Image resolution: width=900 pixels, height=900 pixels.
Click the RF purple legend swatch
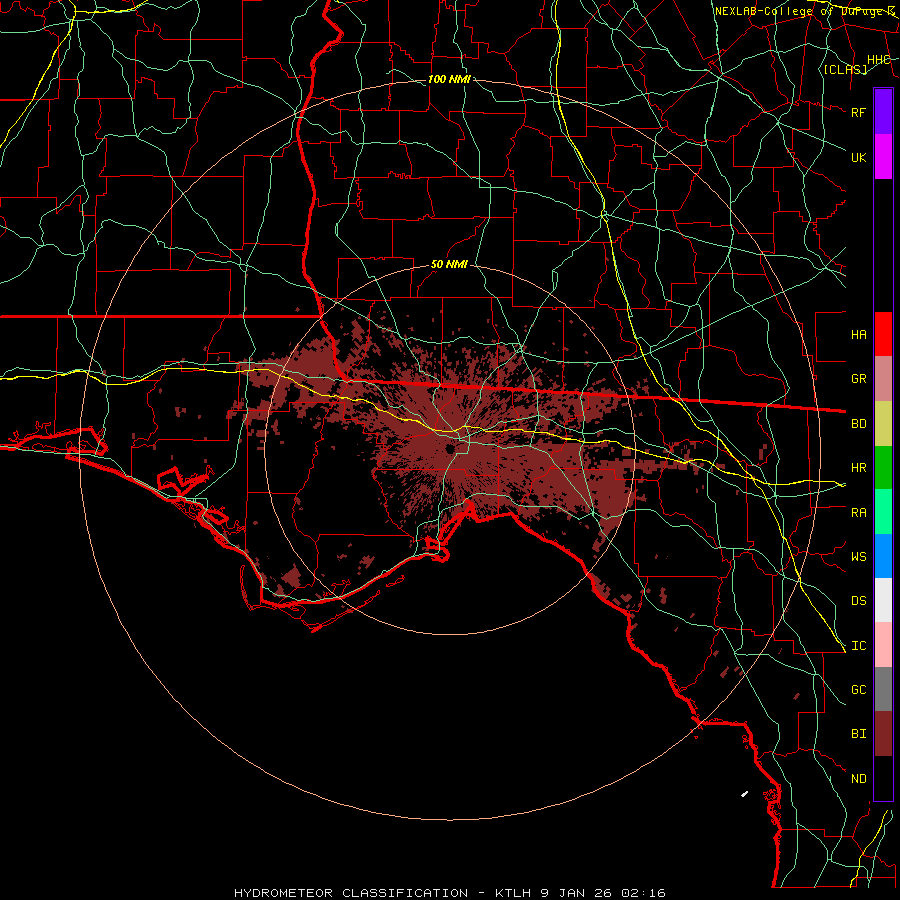click(883, 112)
